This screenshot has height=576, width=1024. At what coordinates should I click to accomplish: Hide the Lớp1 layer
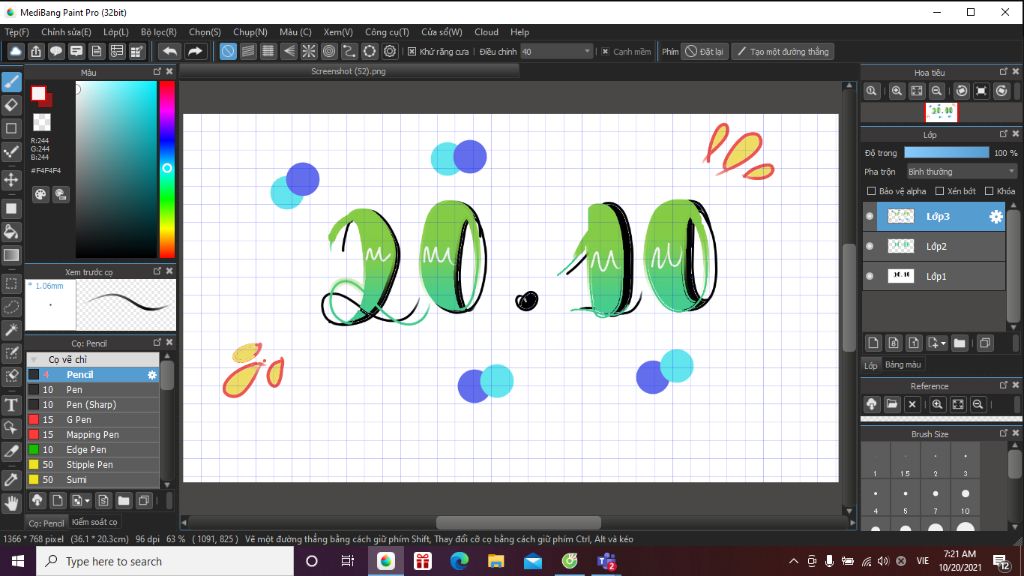tap(870, 276)
